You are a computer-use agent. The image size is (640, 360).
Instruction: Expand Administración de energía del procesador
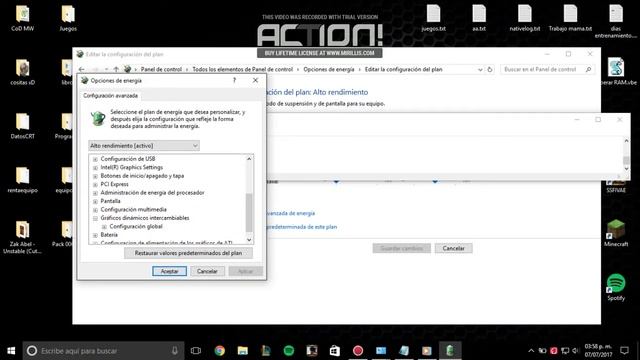(x=95, y=193)
